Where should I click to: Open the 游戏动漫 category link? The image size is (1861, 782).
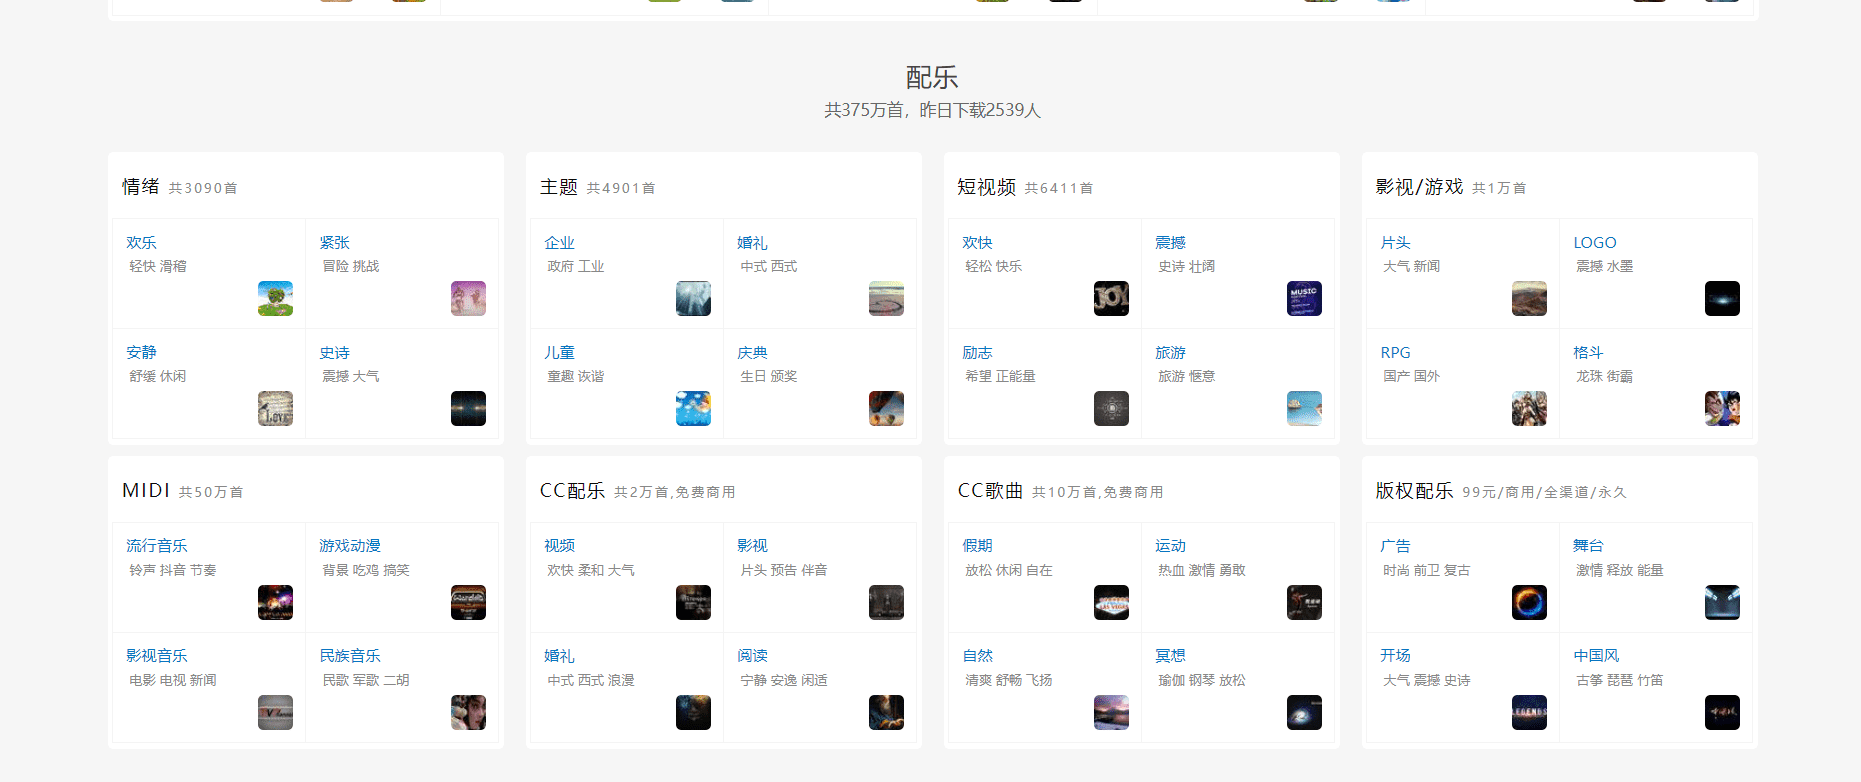(x=350, y=545)
